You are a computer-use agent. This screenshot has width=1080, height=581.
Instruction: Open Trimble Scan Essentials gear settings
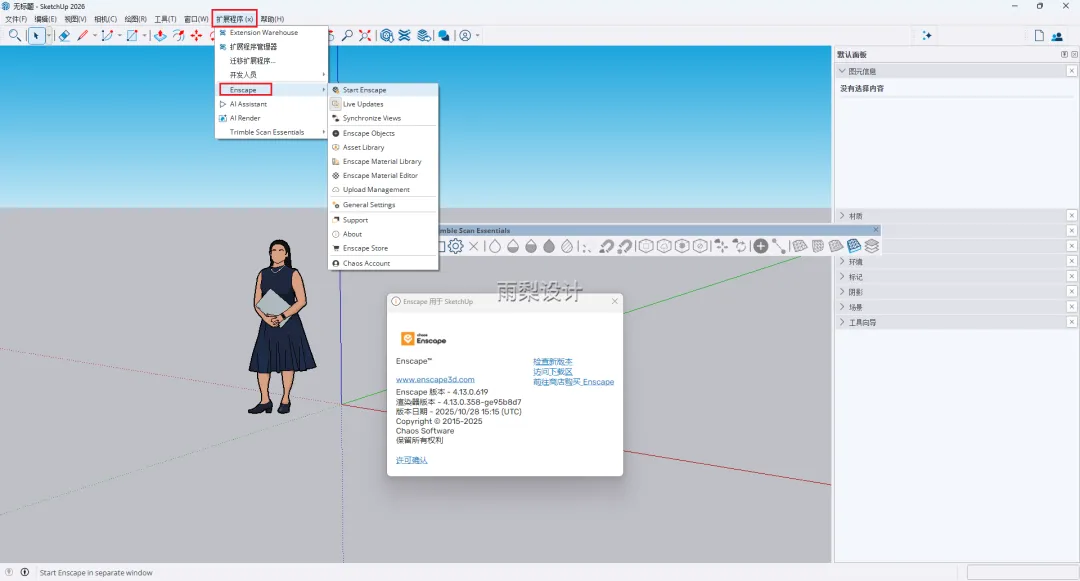tap(456, 246)
